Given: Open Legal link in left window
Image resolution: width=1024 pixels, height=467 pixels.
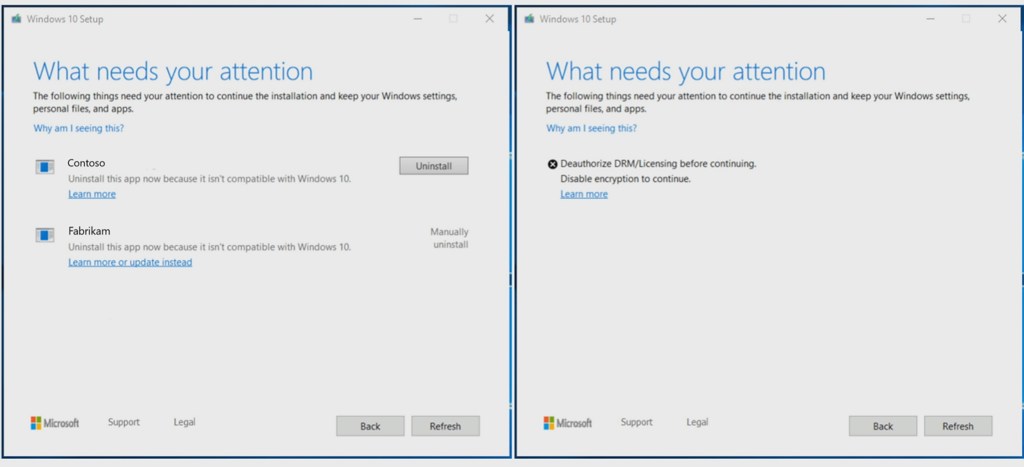Looking at the screenshot, I should coord(184,422).
